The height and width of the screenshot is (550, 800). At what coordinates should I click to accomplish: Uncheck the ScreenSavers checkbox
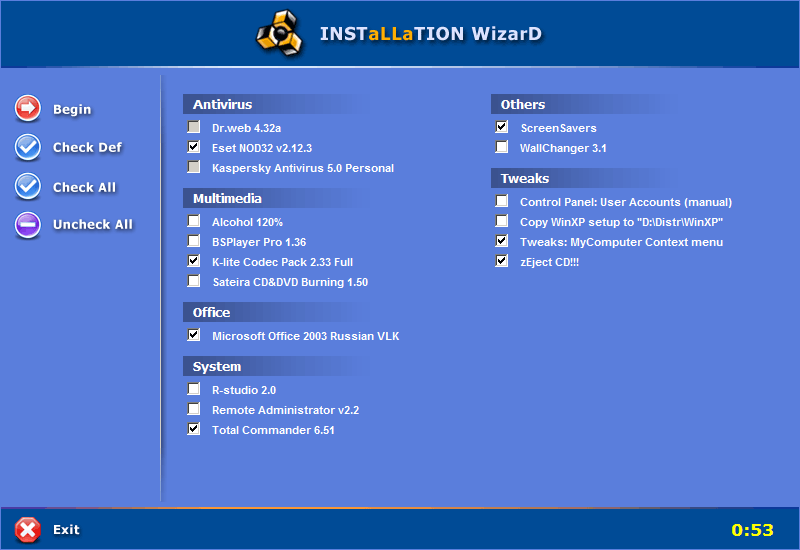tap(502, 127)
